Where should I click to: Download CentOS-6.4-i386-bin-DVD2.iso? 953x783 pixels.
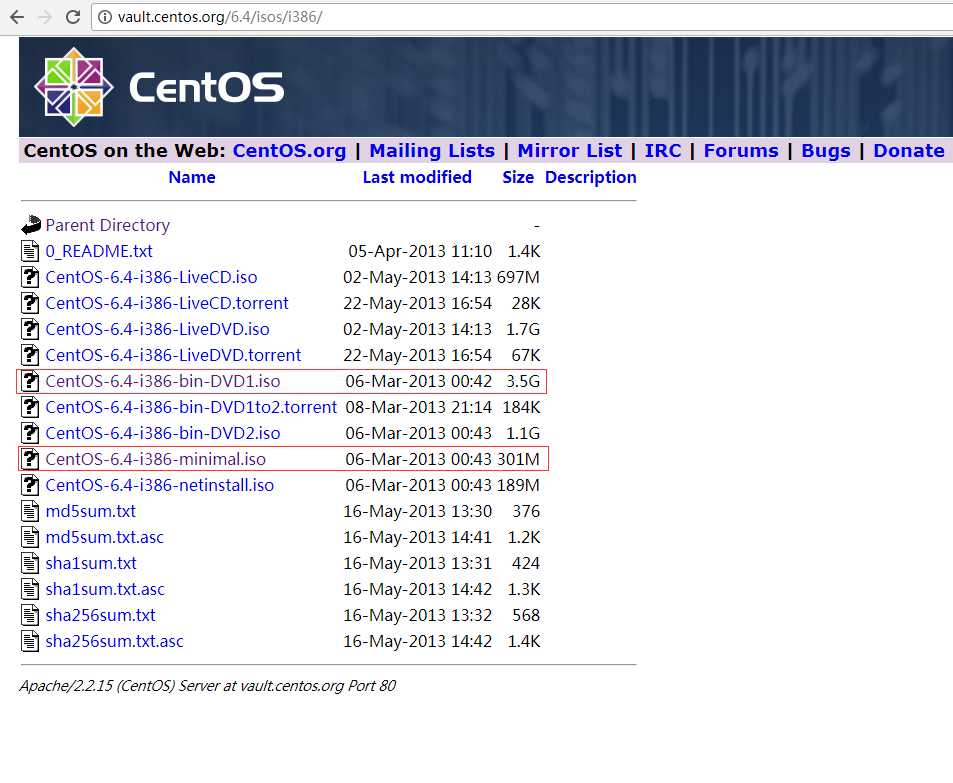tap(163, 433)
